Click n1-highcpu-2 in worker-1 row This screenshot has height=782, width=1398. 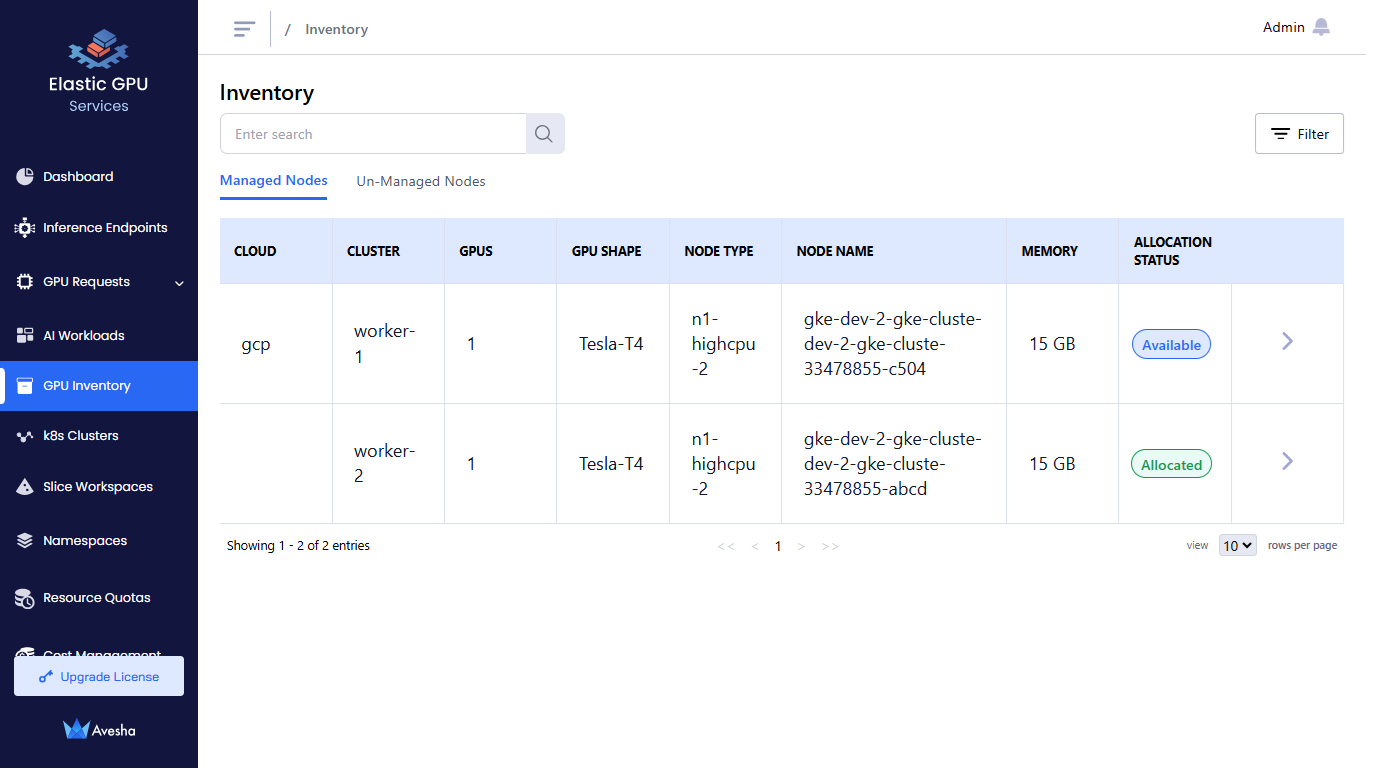[723, 344]
